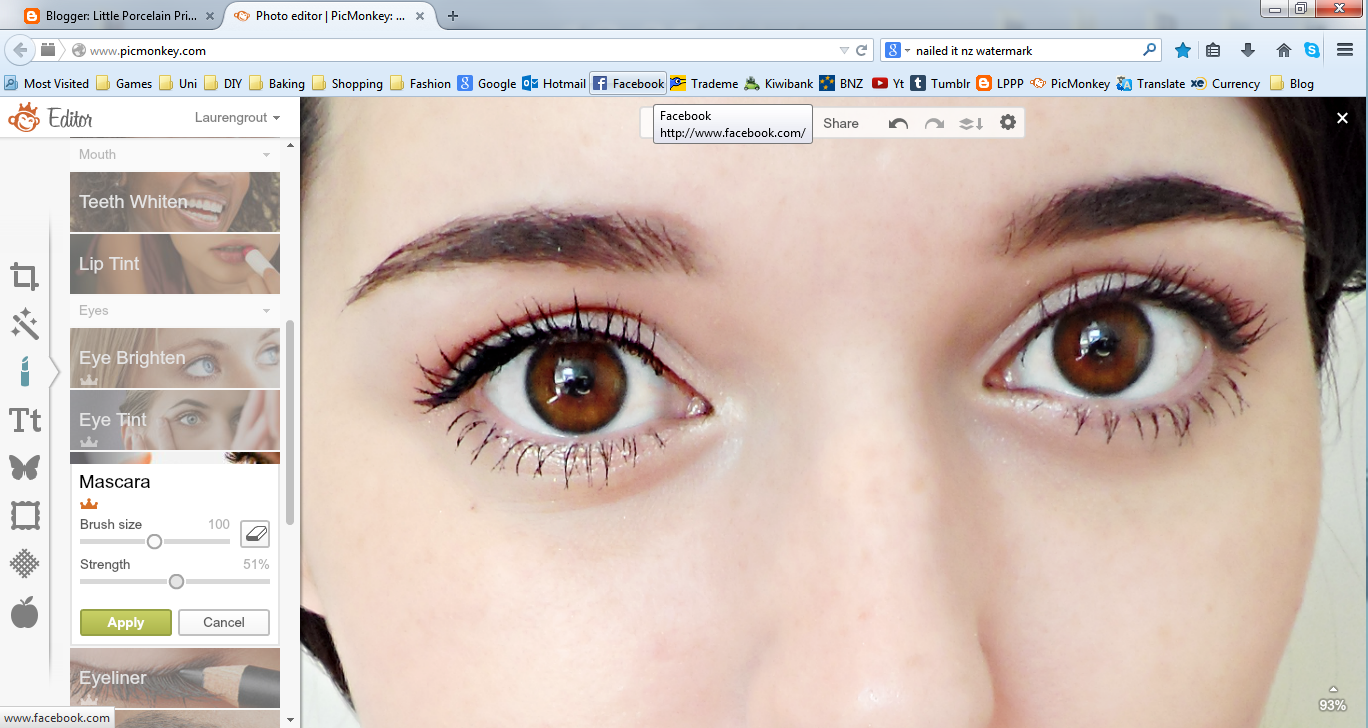Open the settings gear in editor toolbar
Viewport: 1368px width, 728px height.
click(x=1007, y=122)
